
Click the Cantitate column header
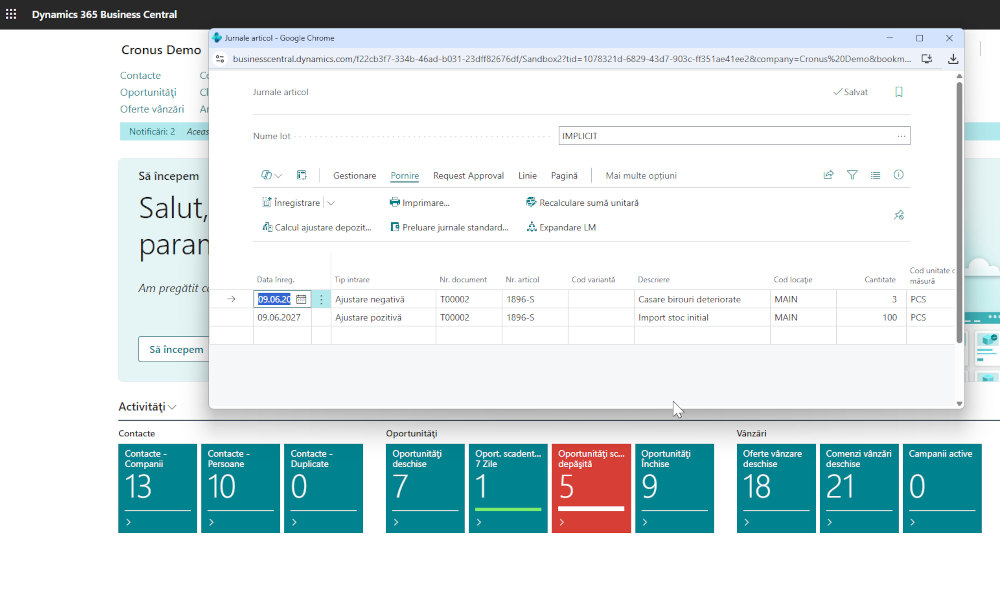click(879, 279)
